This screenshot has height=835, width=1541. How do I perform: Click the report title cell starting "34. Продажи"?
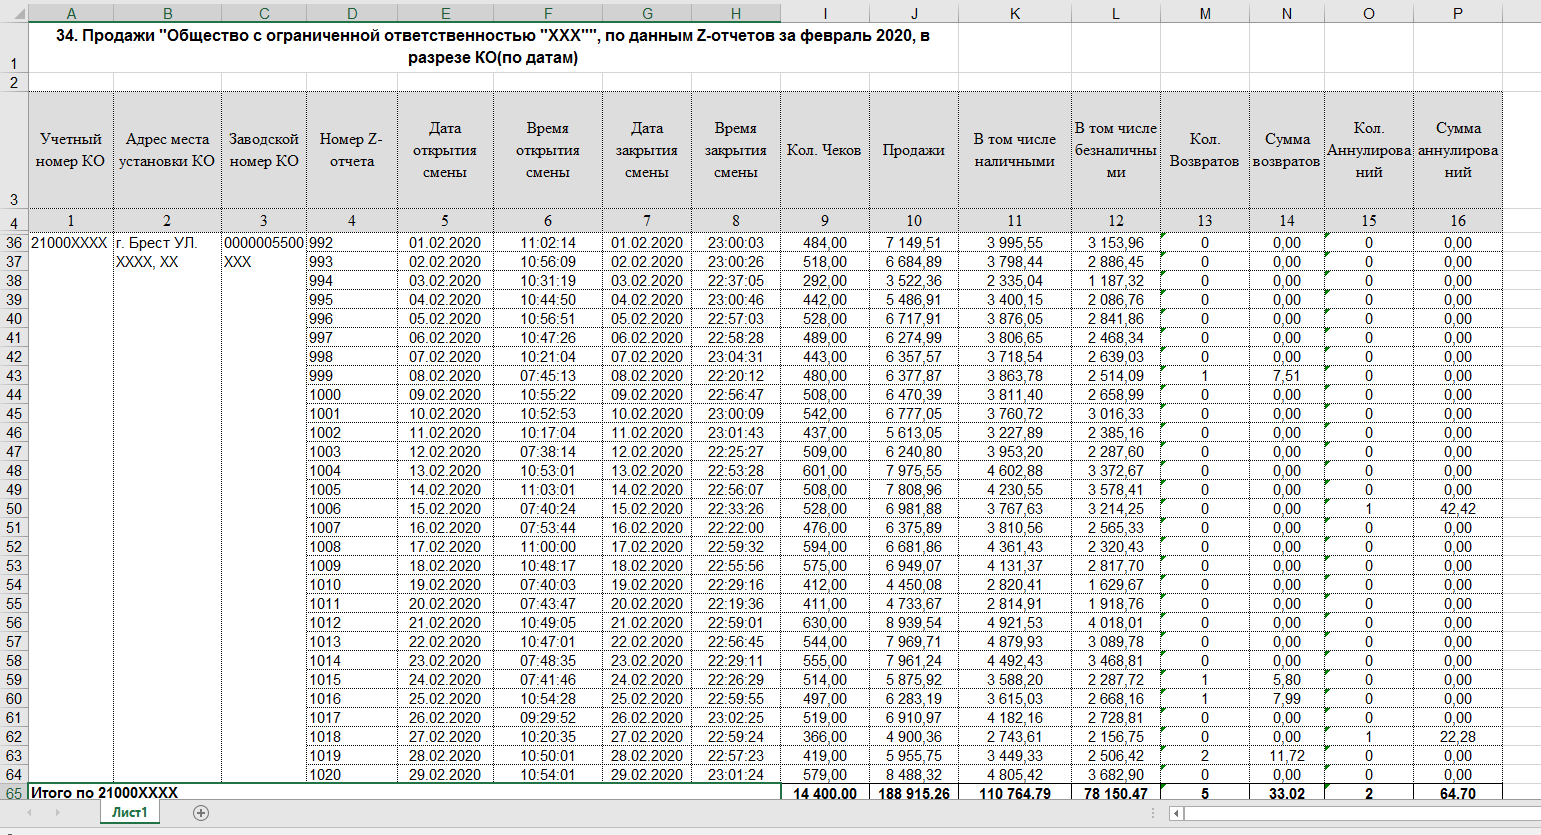click(494, 47)
